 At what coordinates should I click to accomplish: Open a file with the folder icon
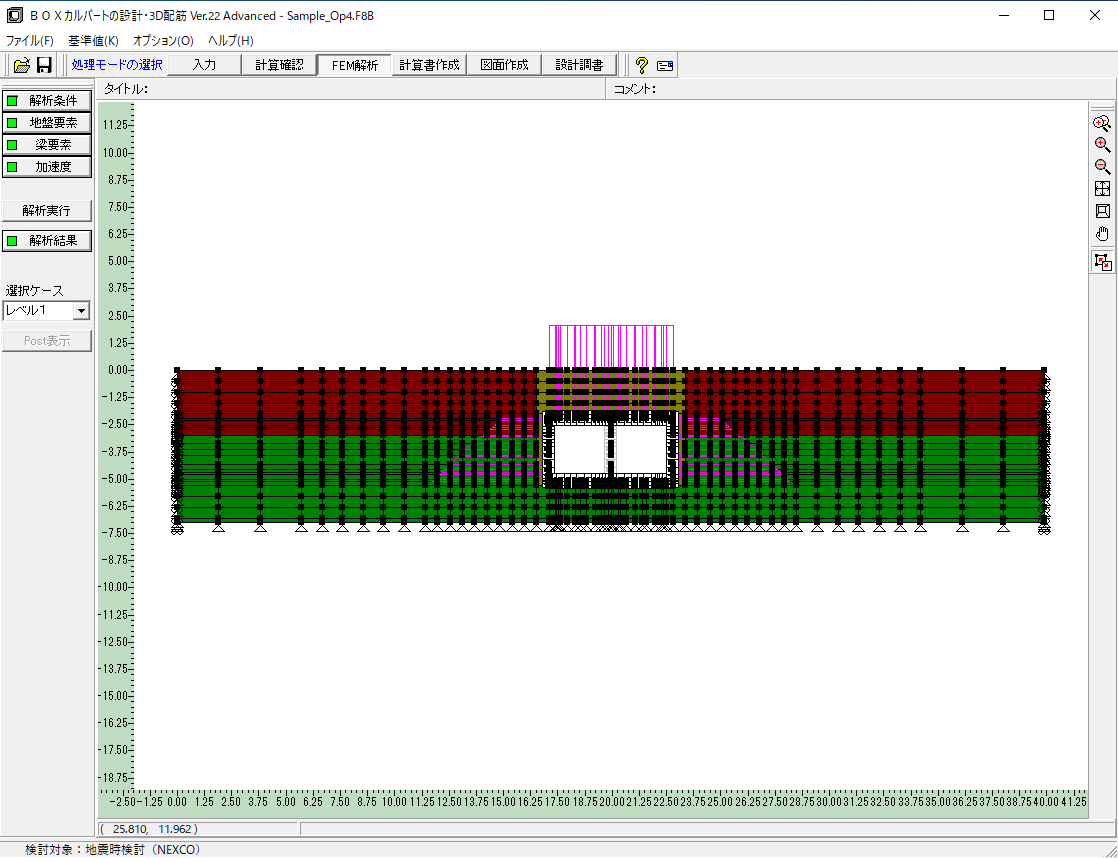(22, 66)
